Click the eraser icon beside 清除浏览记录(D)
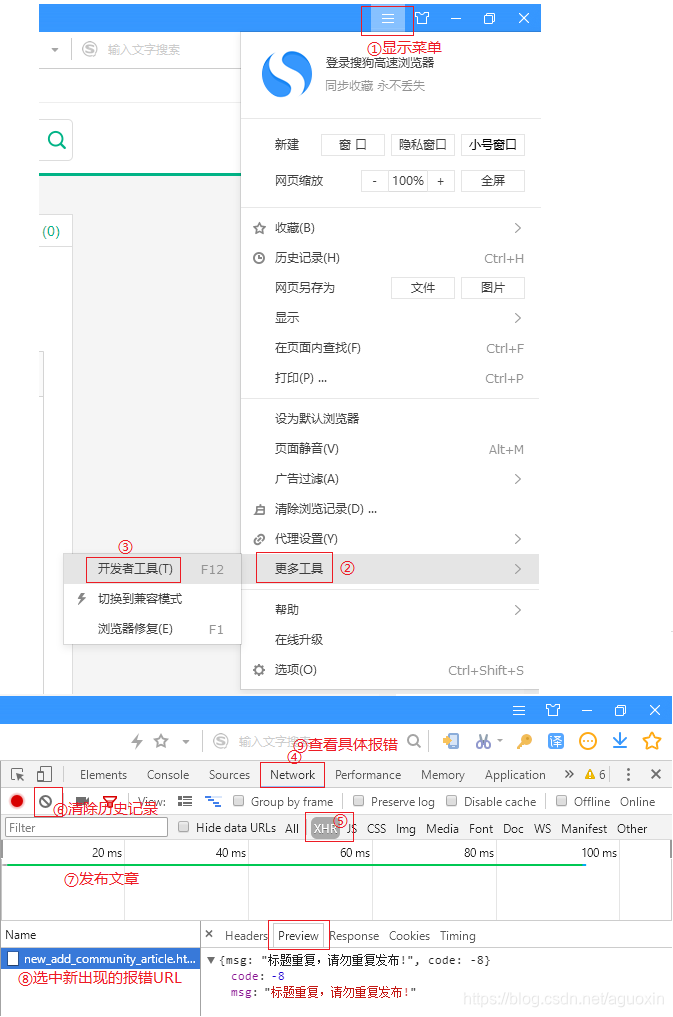 [259, 510]
